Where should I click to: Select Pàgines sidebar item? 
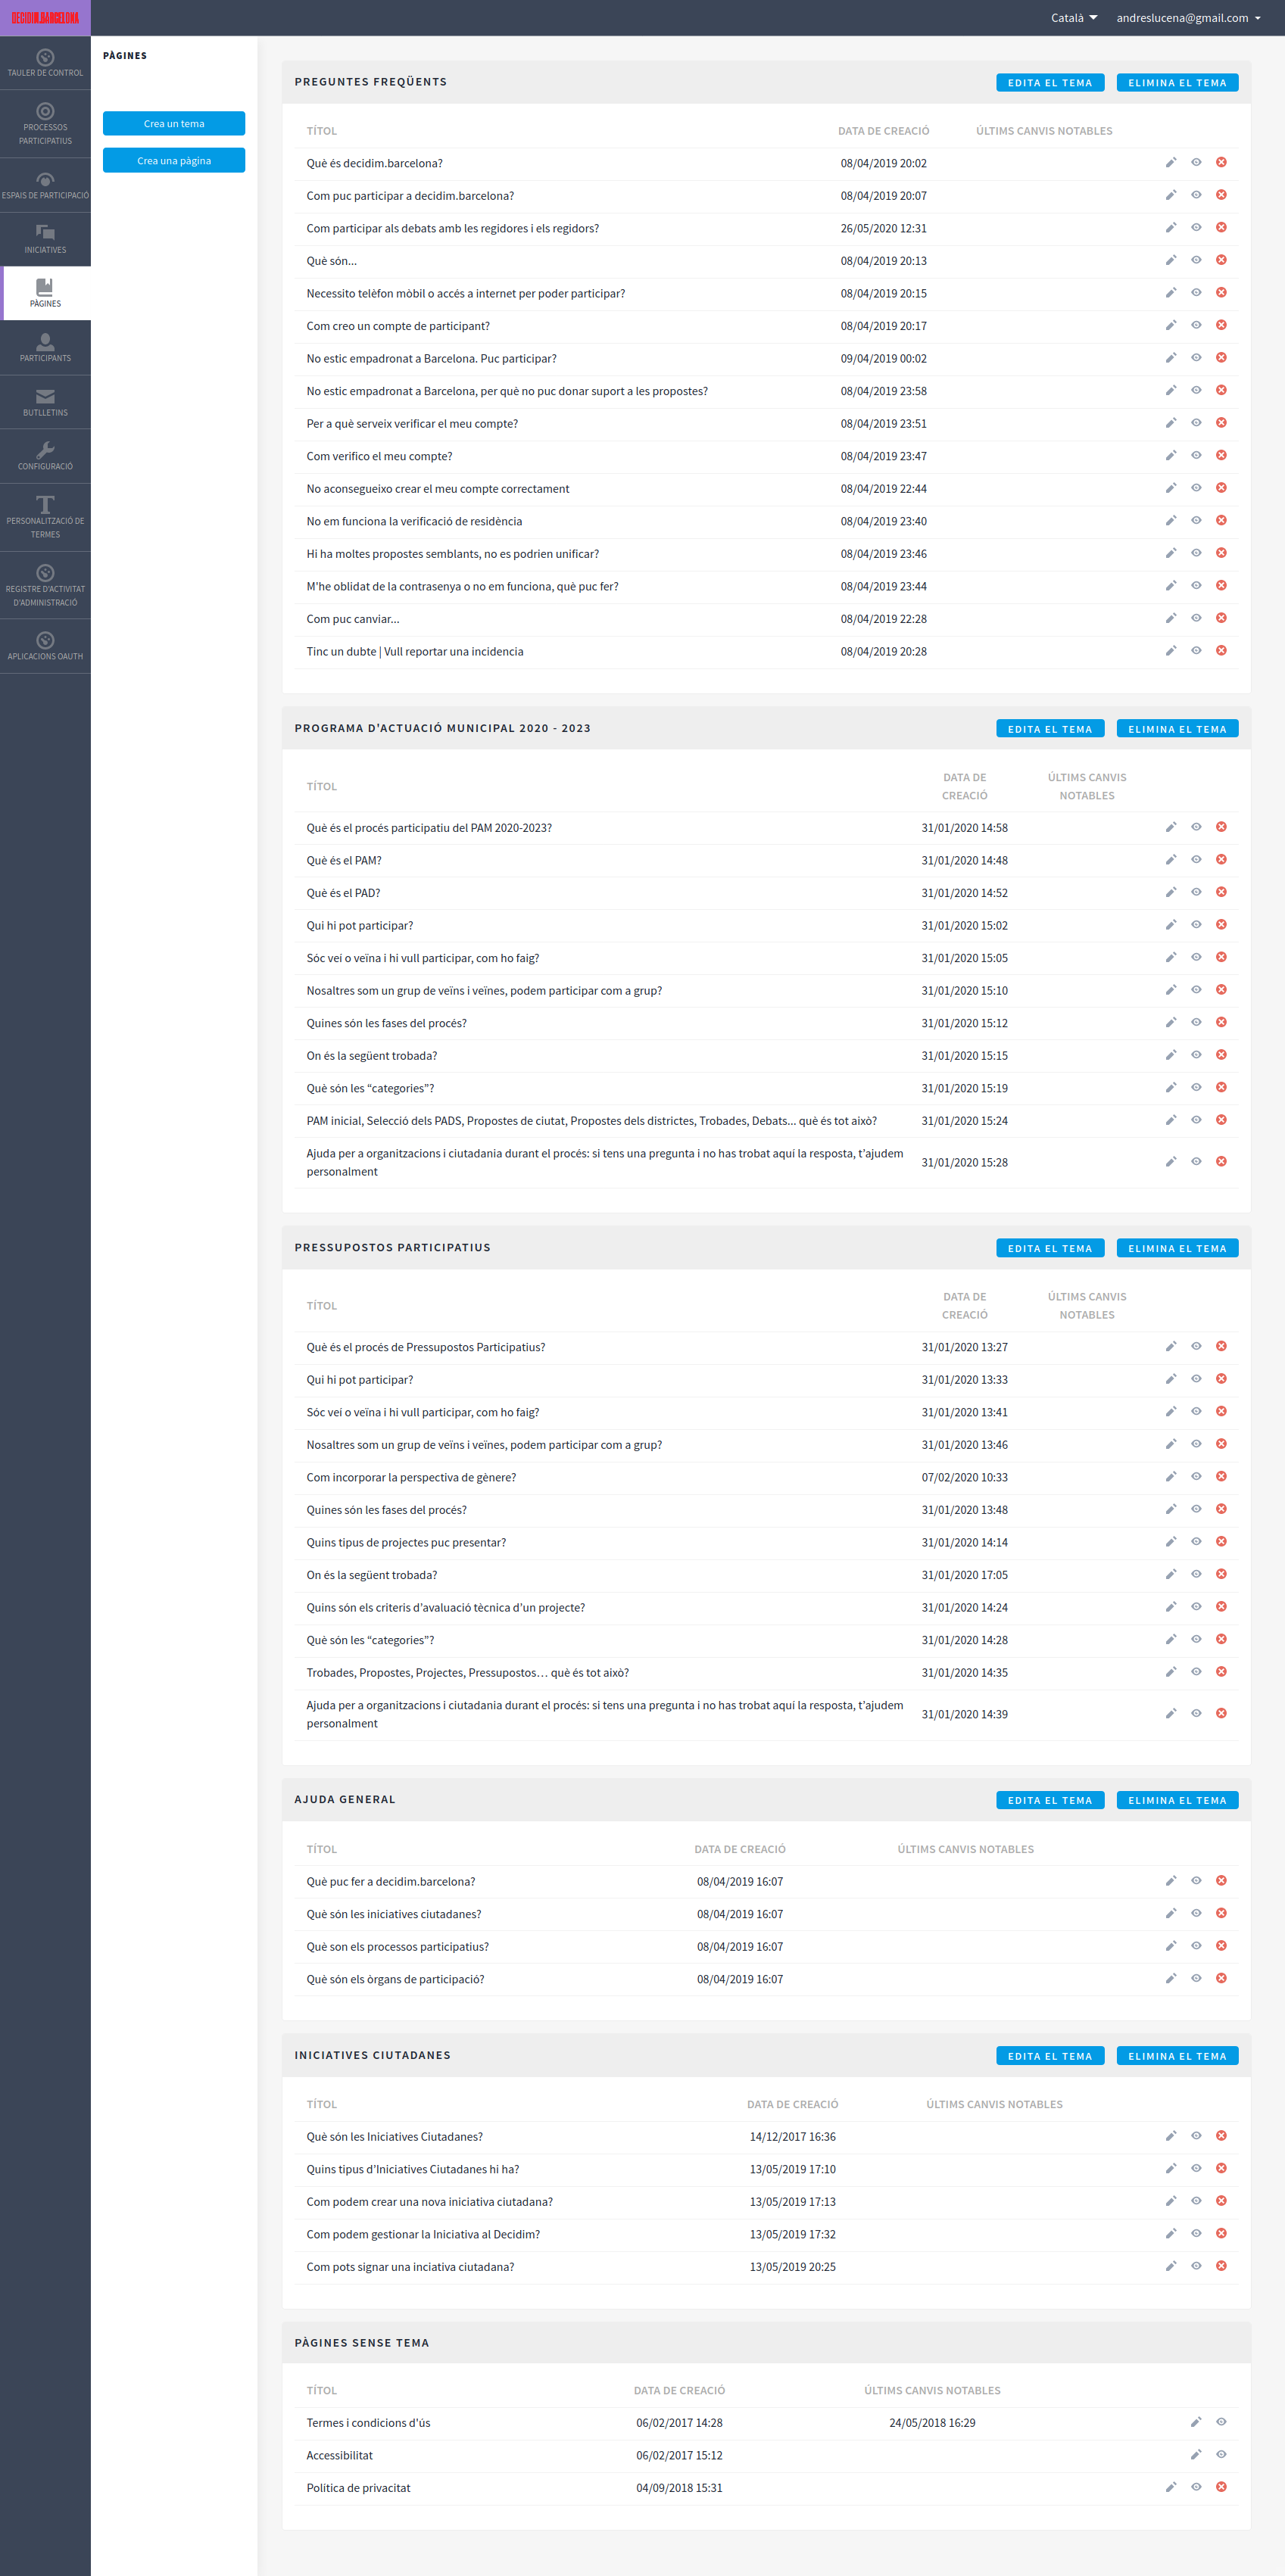[45, 293]
